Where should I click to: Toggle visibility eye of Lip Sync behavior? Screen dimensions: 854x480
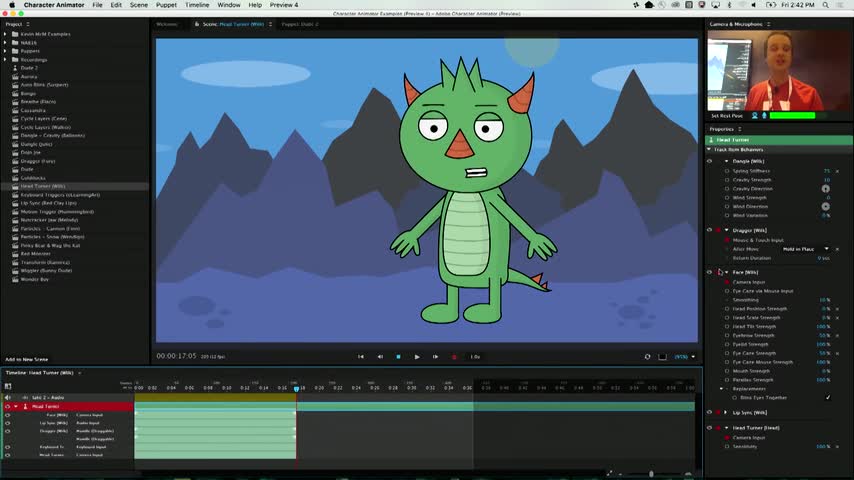[709, 412]
